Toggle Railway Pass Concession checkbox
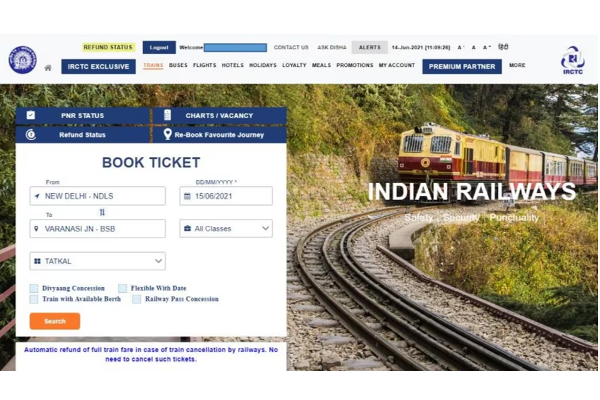 pyautogui.click(x=137, y=299)
